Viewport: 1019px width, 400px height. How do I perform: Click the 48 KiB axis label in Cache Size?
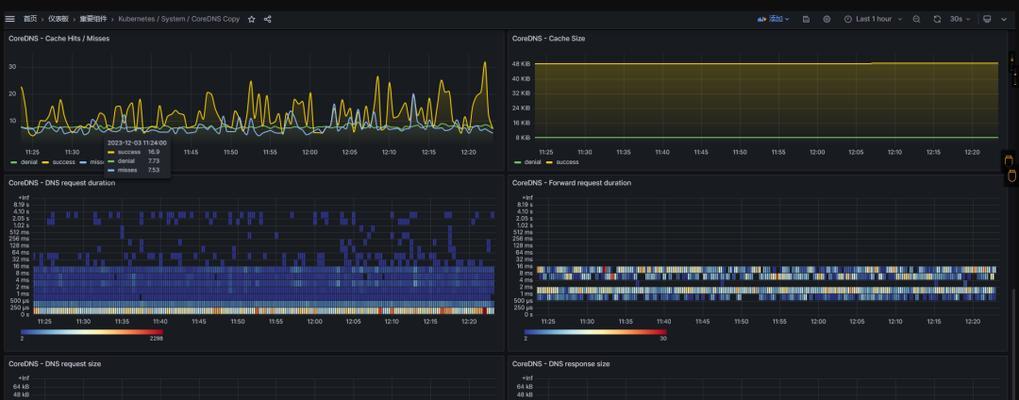pos(521,64)
